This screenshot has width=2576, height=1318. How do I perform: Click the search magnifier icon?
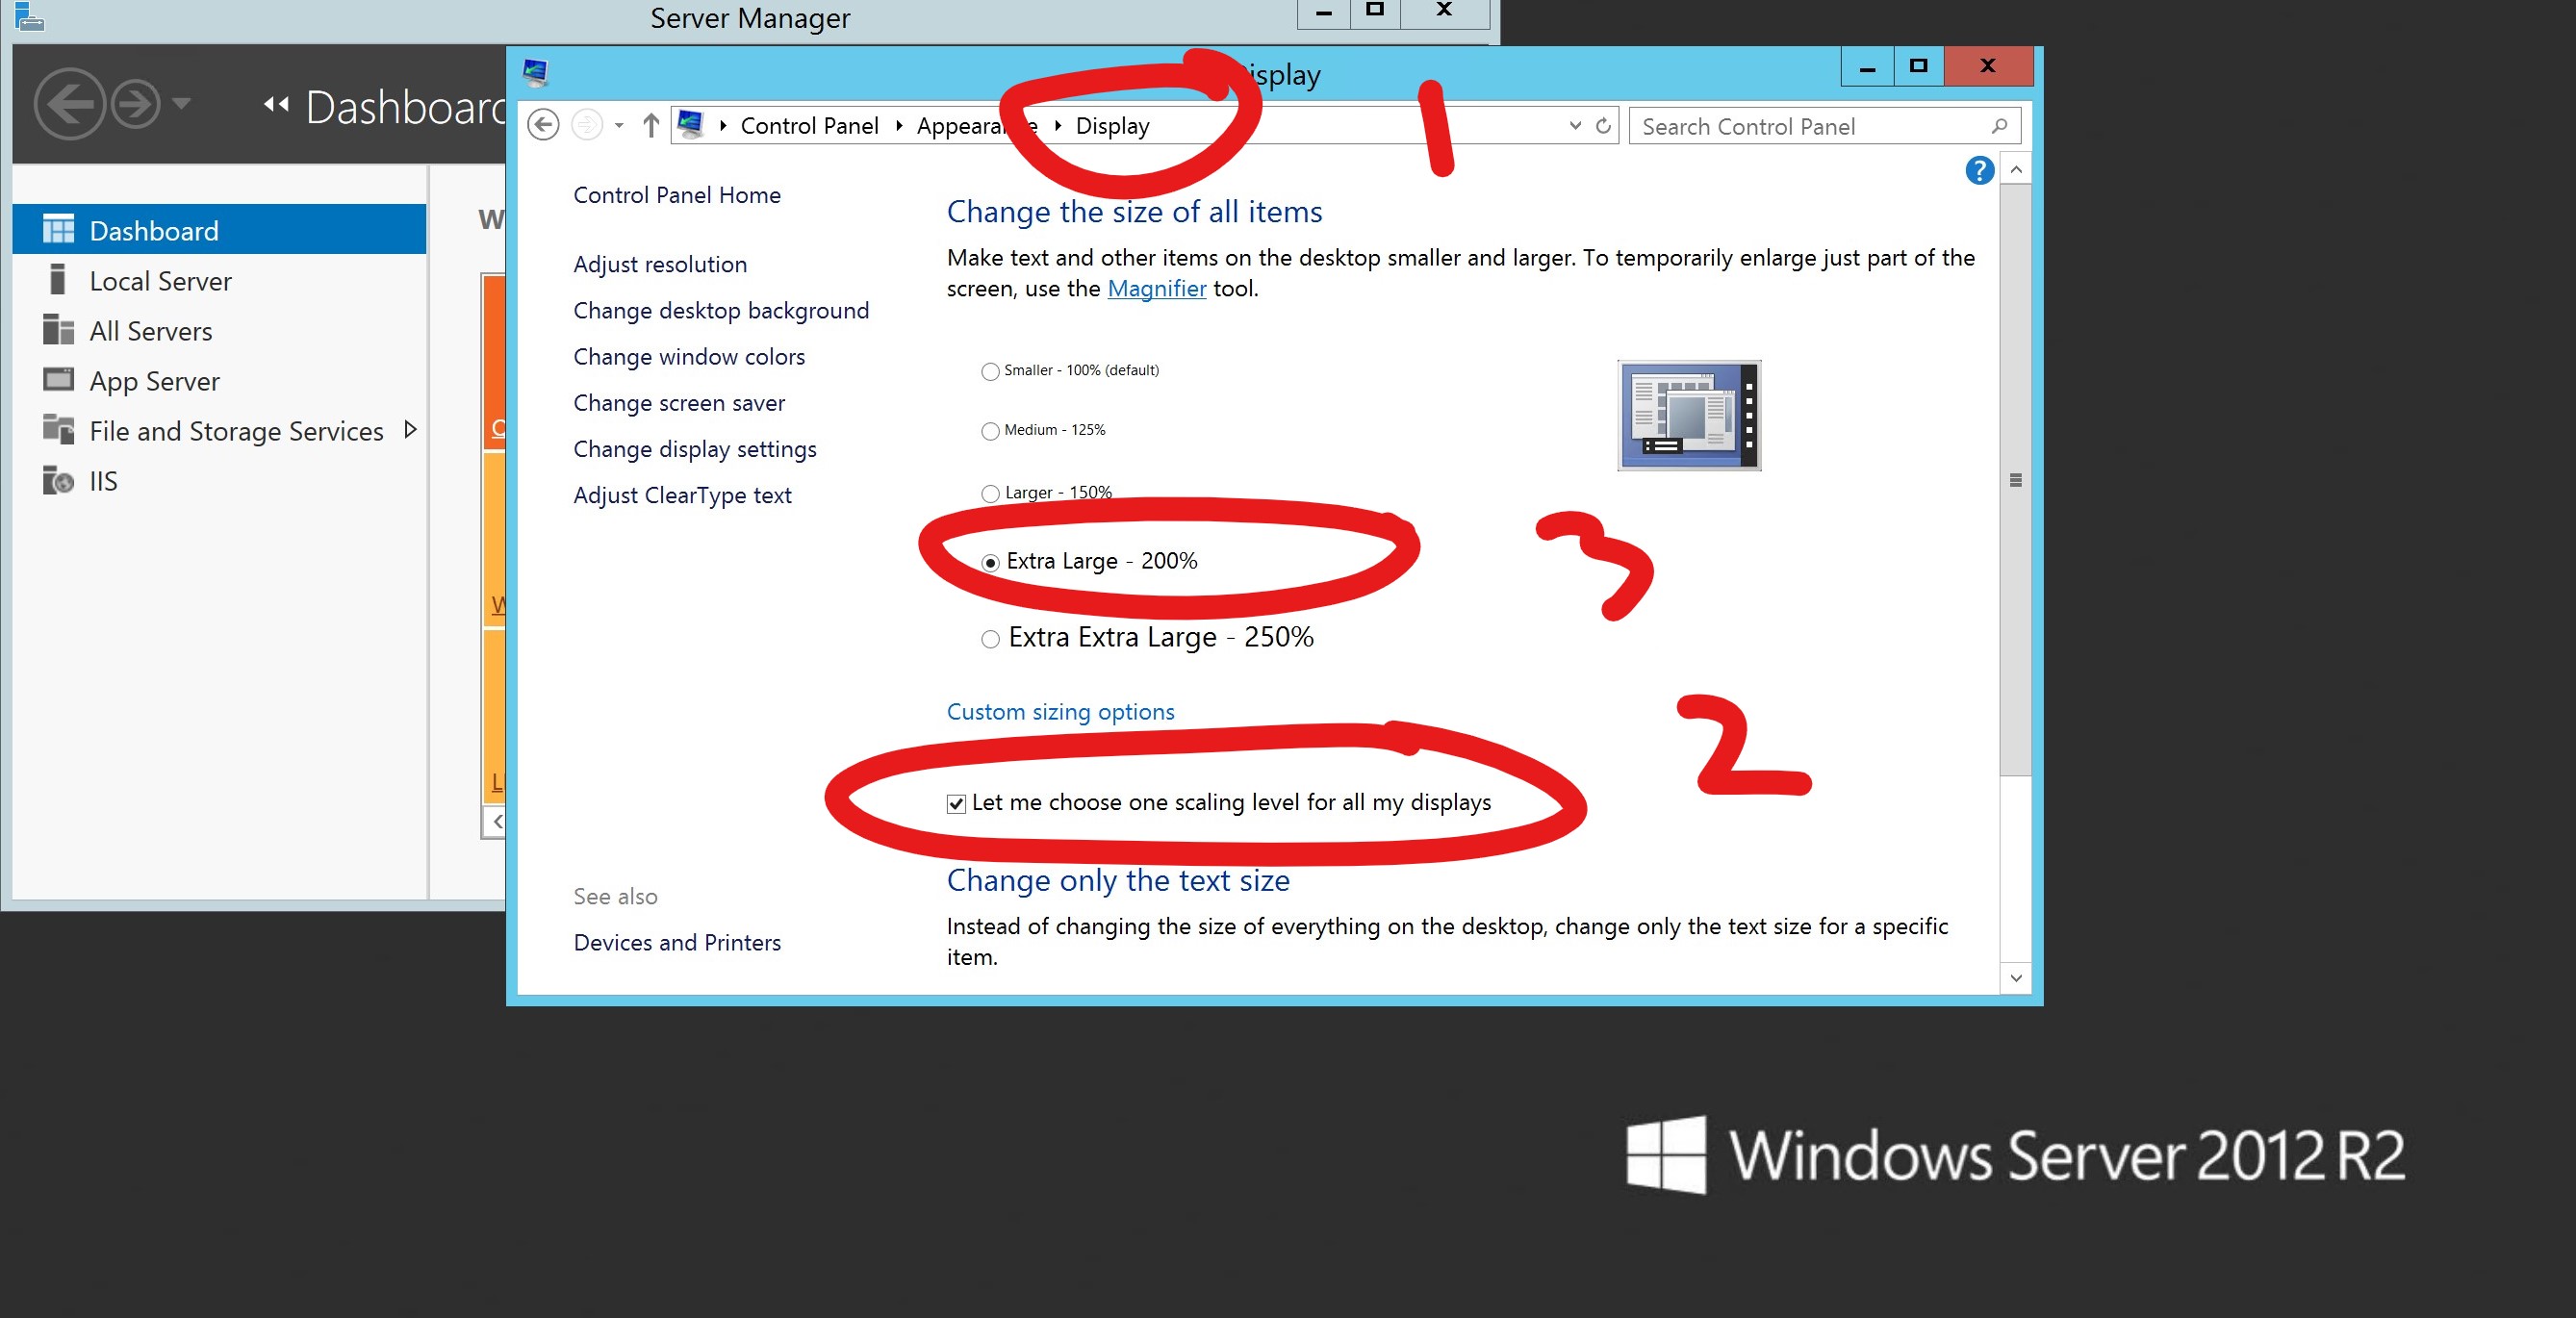tap(1999, 126)
